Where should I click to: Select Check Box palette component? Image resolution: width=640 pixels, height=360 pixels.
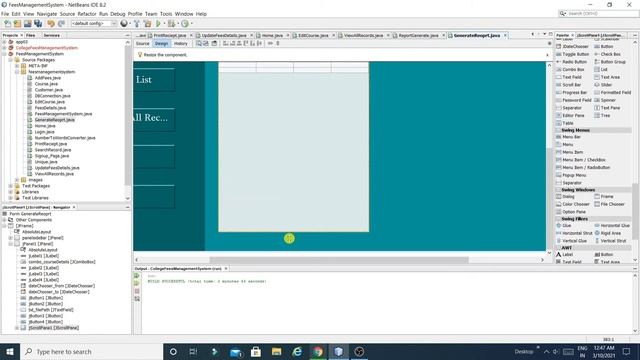pos(607,54)
